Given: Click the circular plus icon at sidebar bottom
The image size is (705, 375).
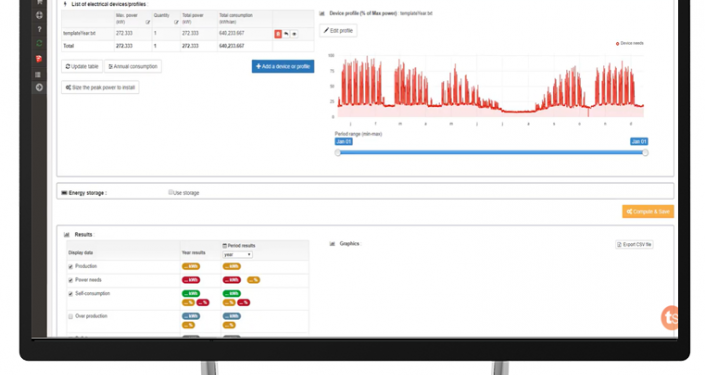Looking at the screenshot, I should point(39,87).
